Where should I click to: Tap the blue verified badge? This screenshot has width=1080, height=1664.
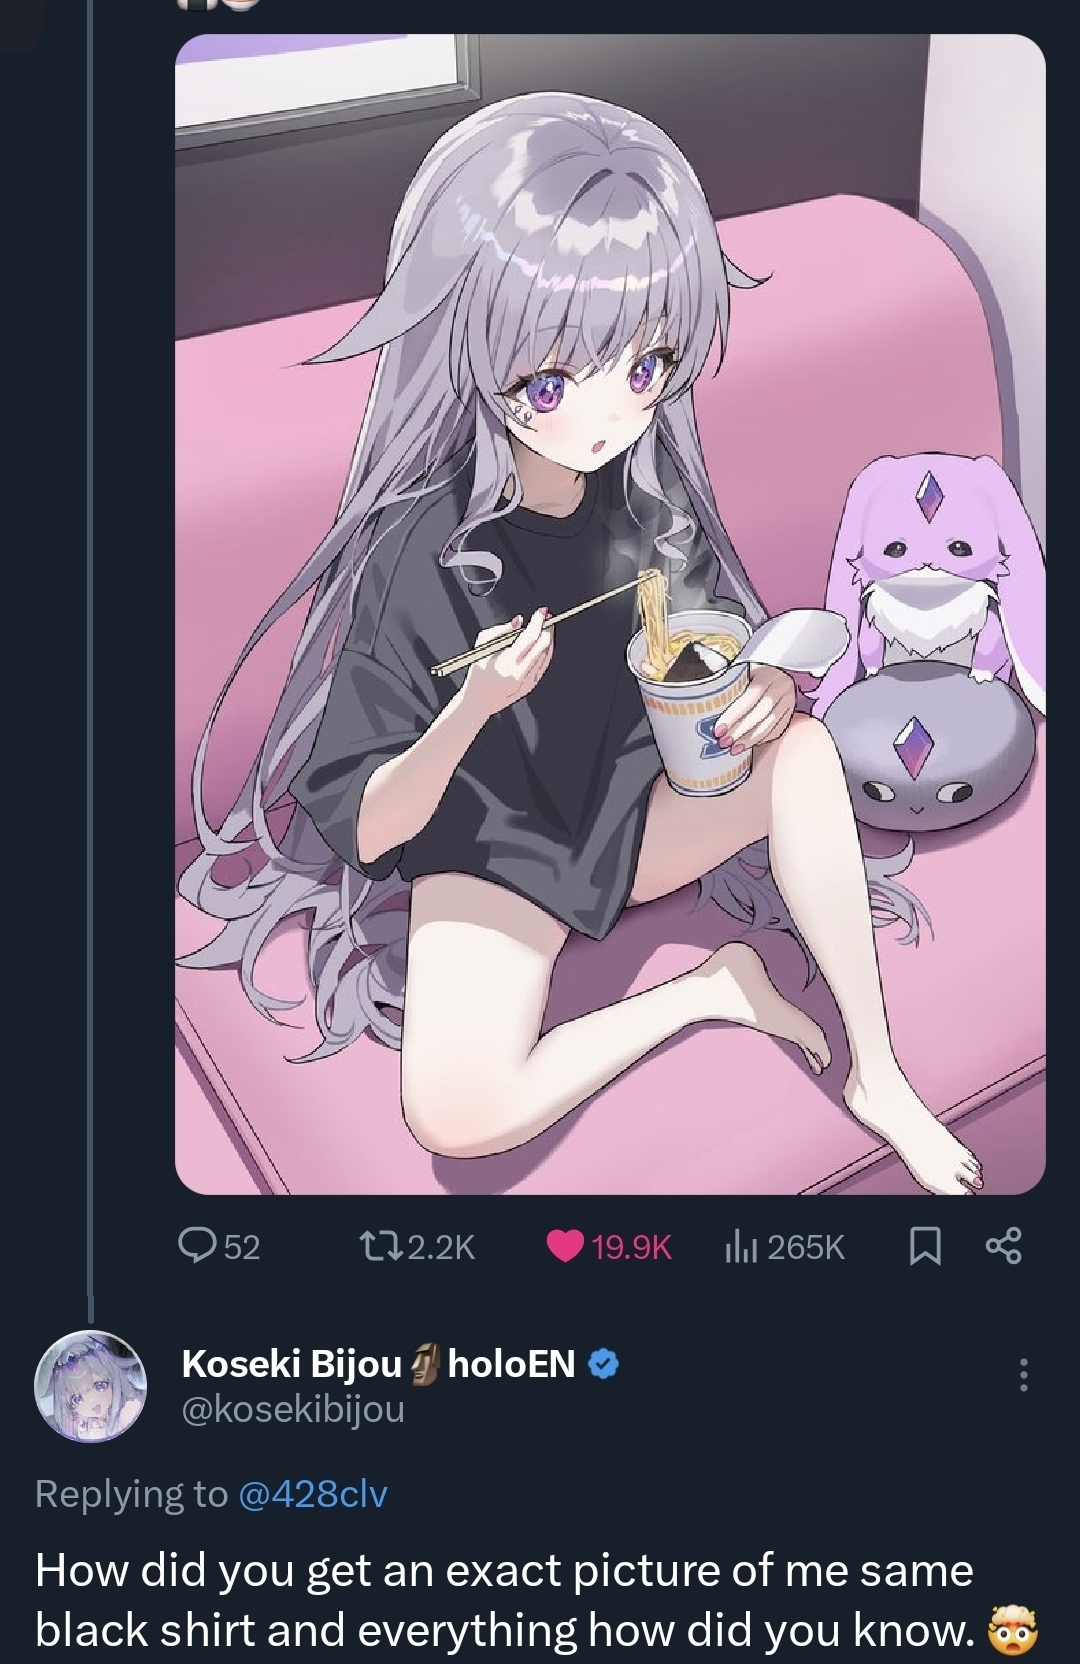click(603, 1364)
